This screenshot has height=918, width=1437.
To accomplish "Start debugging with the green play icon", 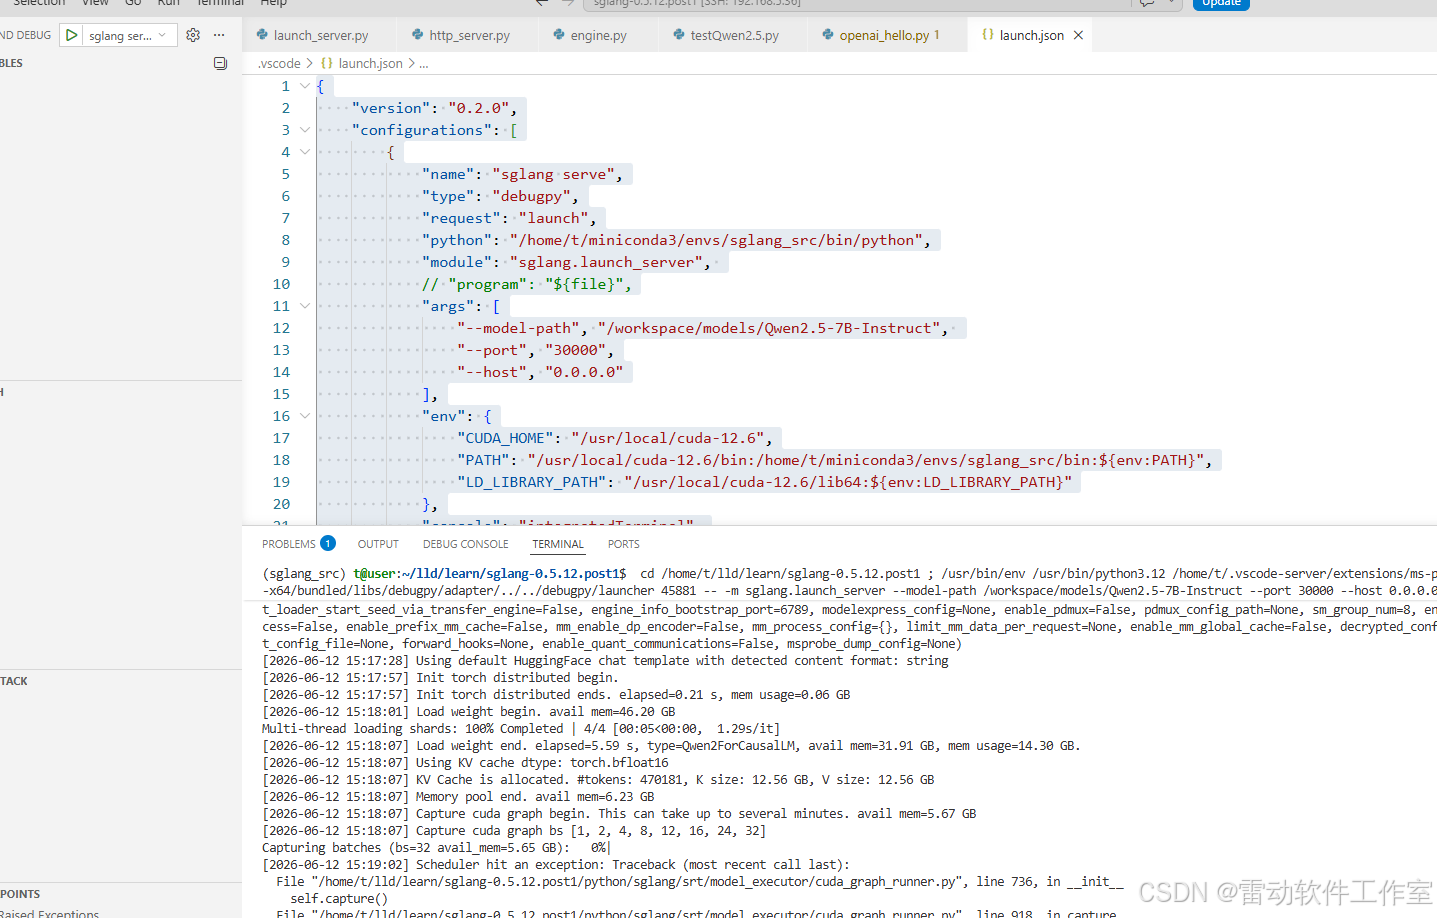I will pos(71,35).
